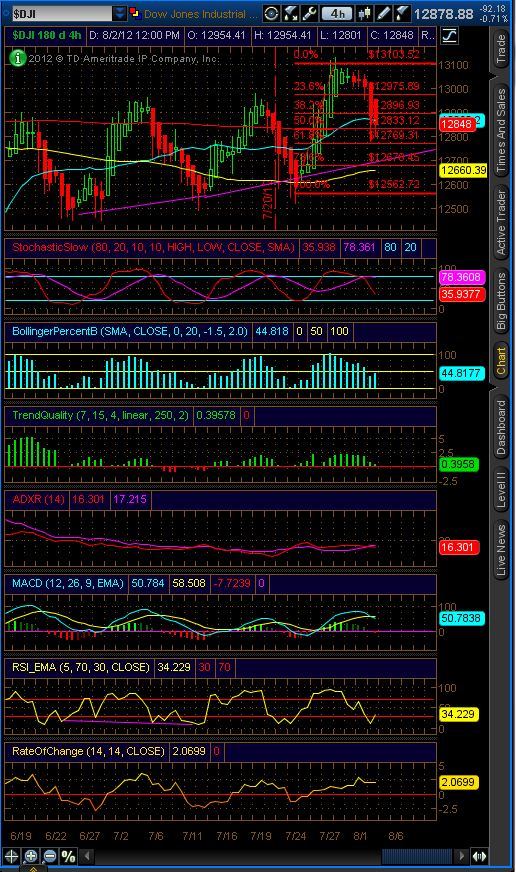Click the C: 12848 close value
The height and width of the screenshot is (872, 516).
[392, 35]
